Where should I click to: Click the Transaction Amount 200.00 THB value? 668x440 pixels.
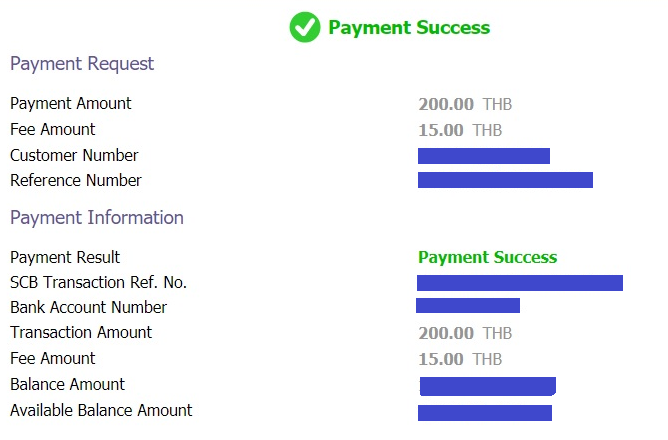(465, 334)
